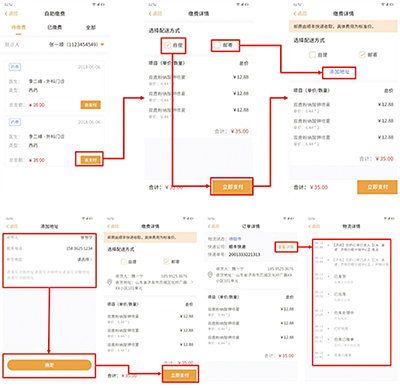
Task: Click the 添加地址 link
Action: point(339,72)
